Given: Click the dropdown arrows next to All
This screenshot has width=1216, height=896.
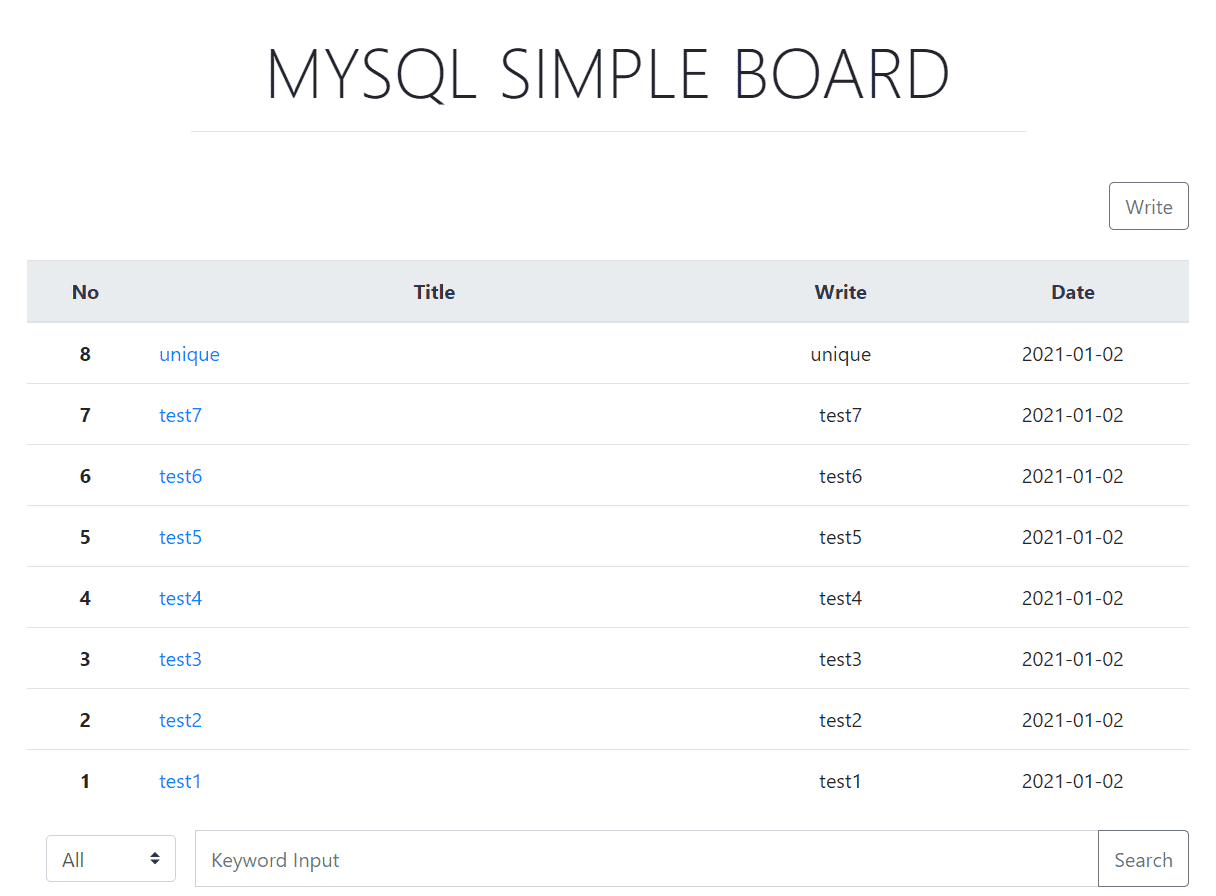Looking at the screenshot, I should click(155, 859).
